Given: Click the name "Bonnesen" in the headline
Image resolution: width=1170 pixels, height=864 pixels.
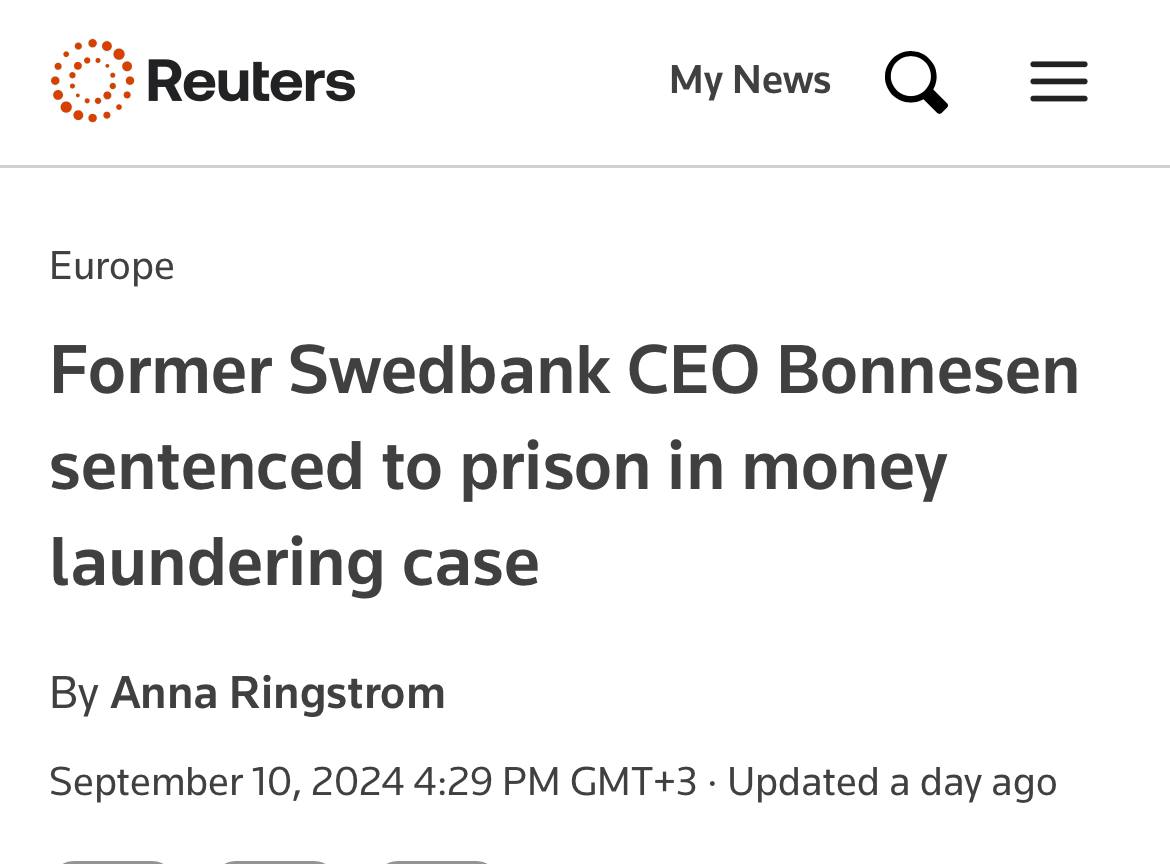Looking at the screenshot, I should point(927,371).
